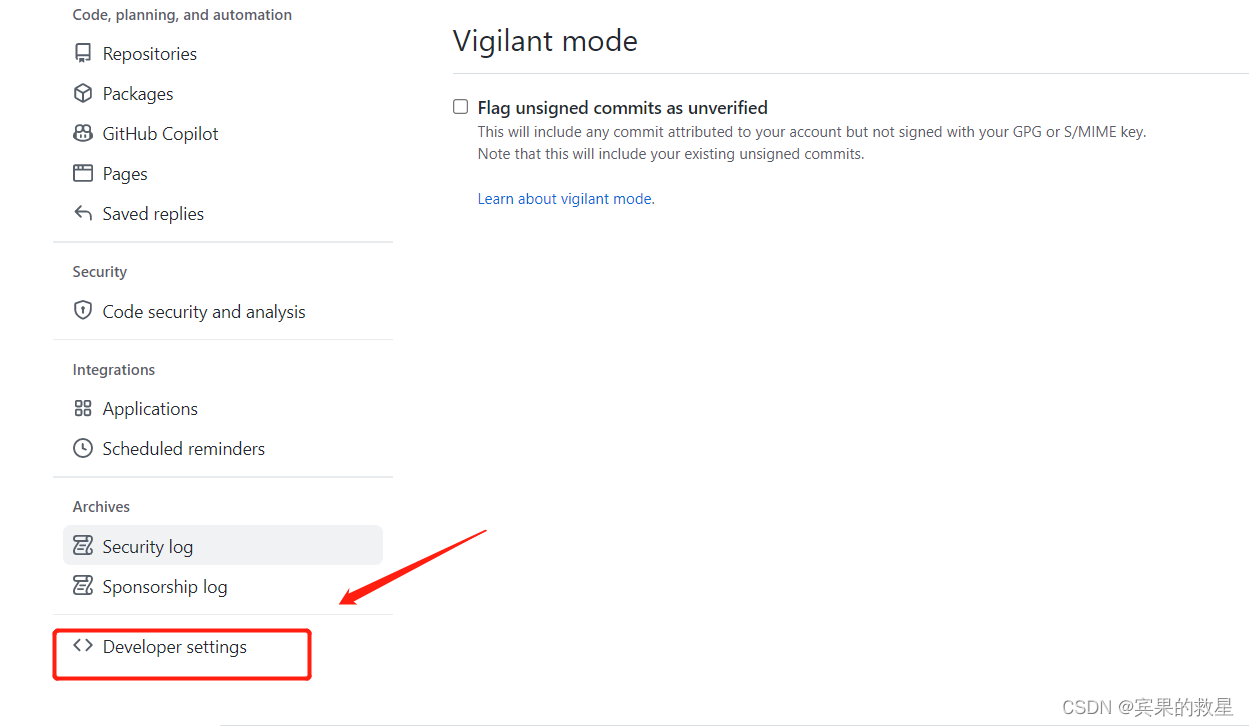Open the Saved replies page
This screenshot has width=1249, height=727.
pos(153,213)
